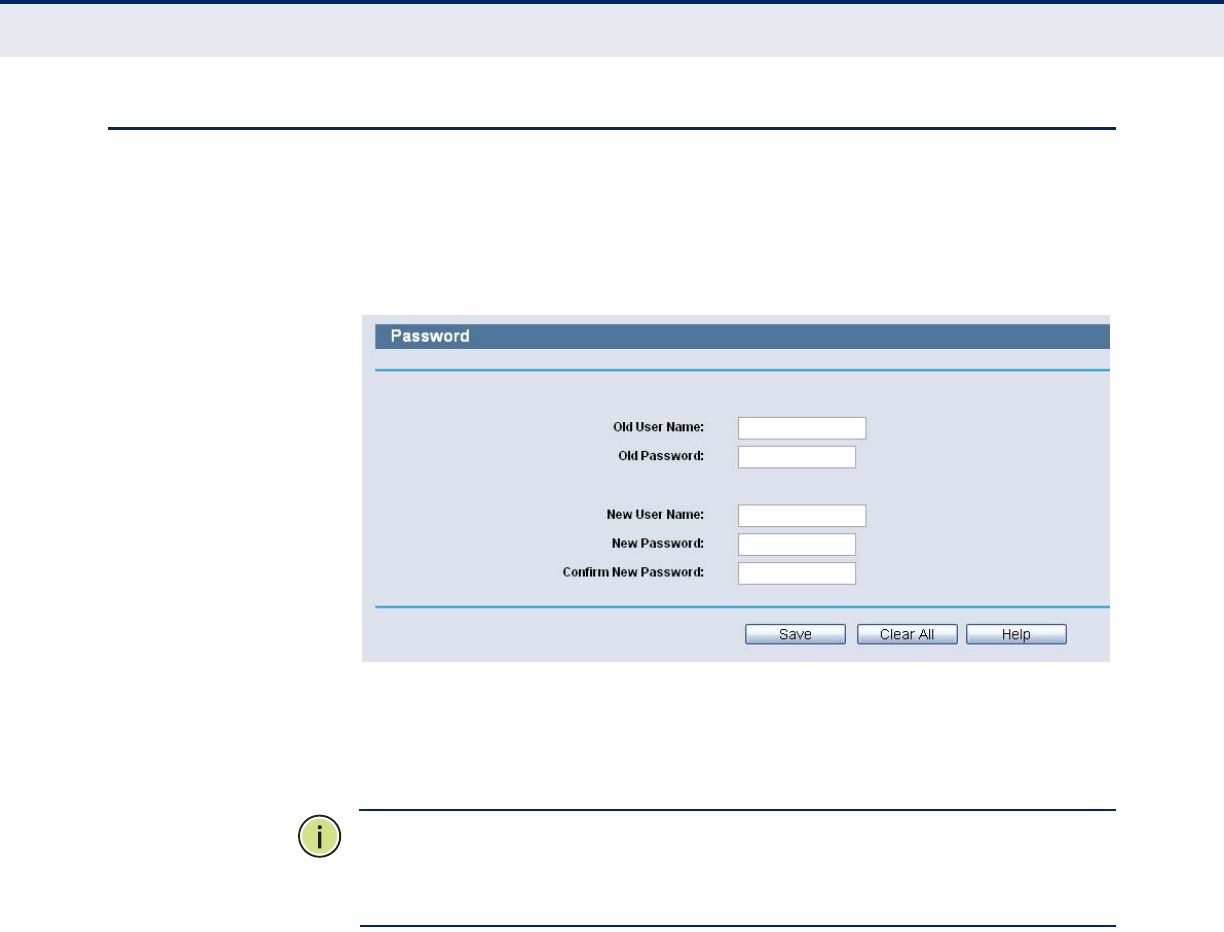Click the Clear All button
The height and width of the screenshot is (932, 1224).
[x=907, y=634]
